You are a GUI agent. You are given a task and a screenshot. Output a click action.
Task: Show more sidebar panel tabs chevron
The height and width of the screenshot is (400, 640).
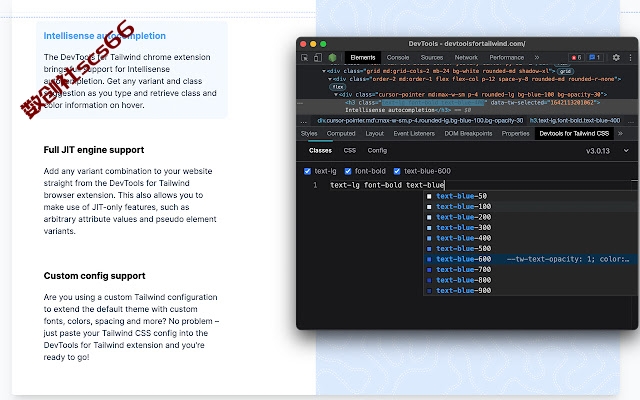[620, 133]
